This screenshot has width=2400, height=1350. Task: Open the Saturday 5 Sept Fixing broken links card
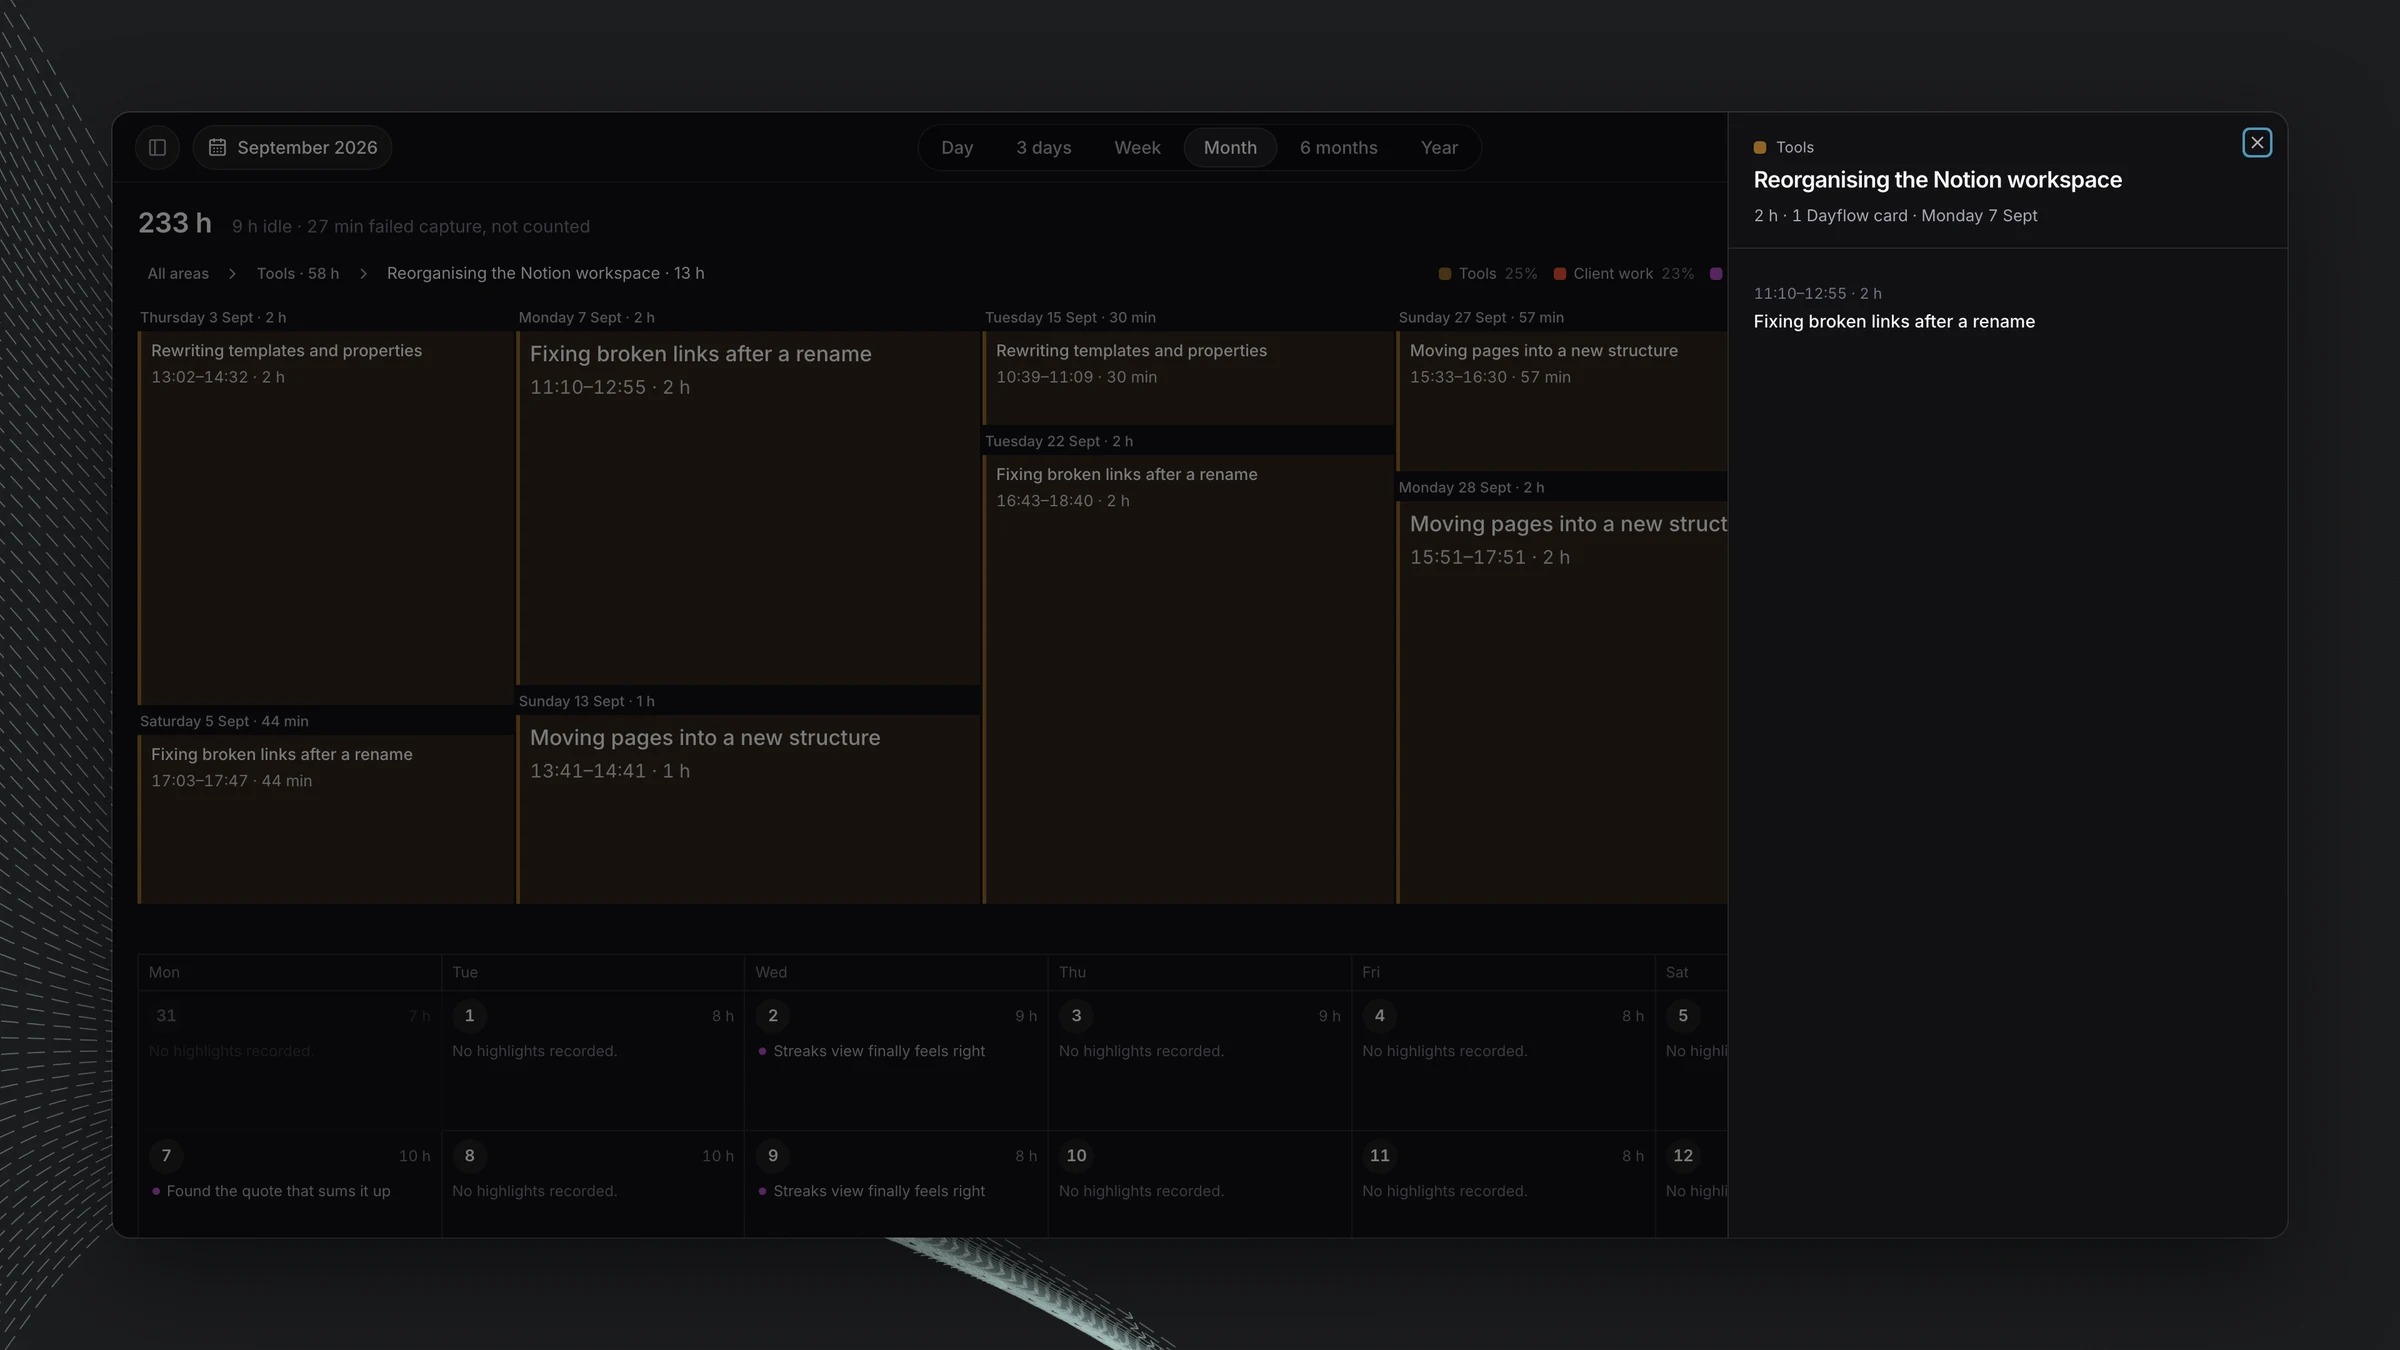[326, 819]
